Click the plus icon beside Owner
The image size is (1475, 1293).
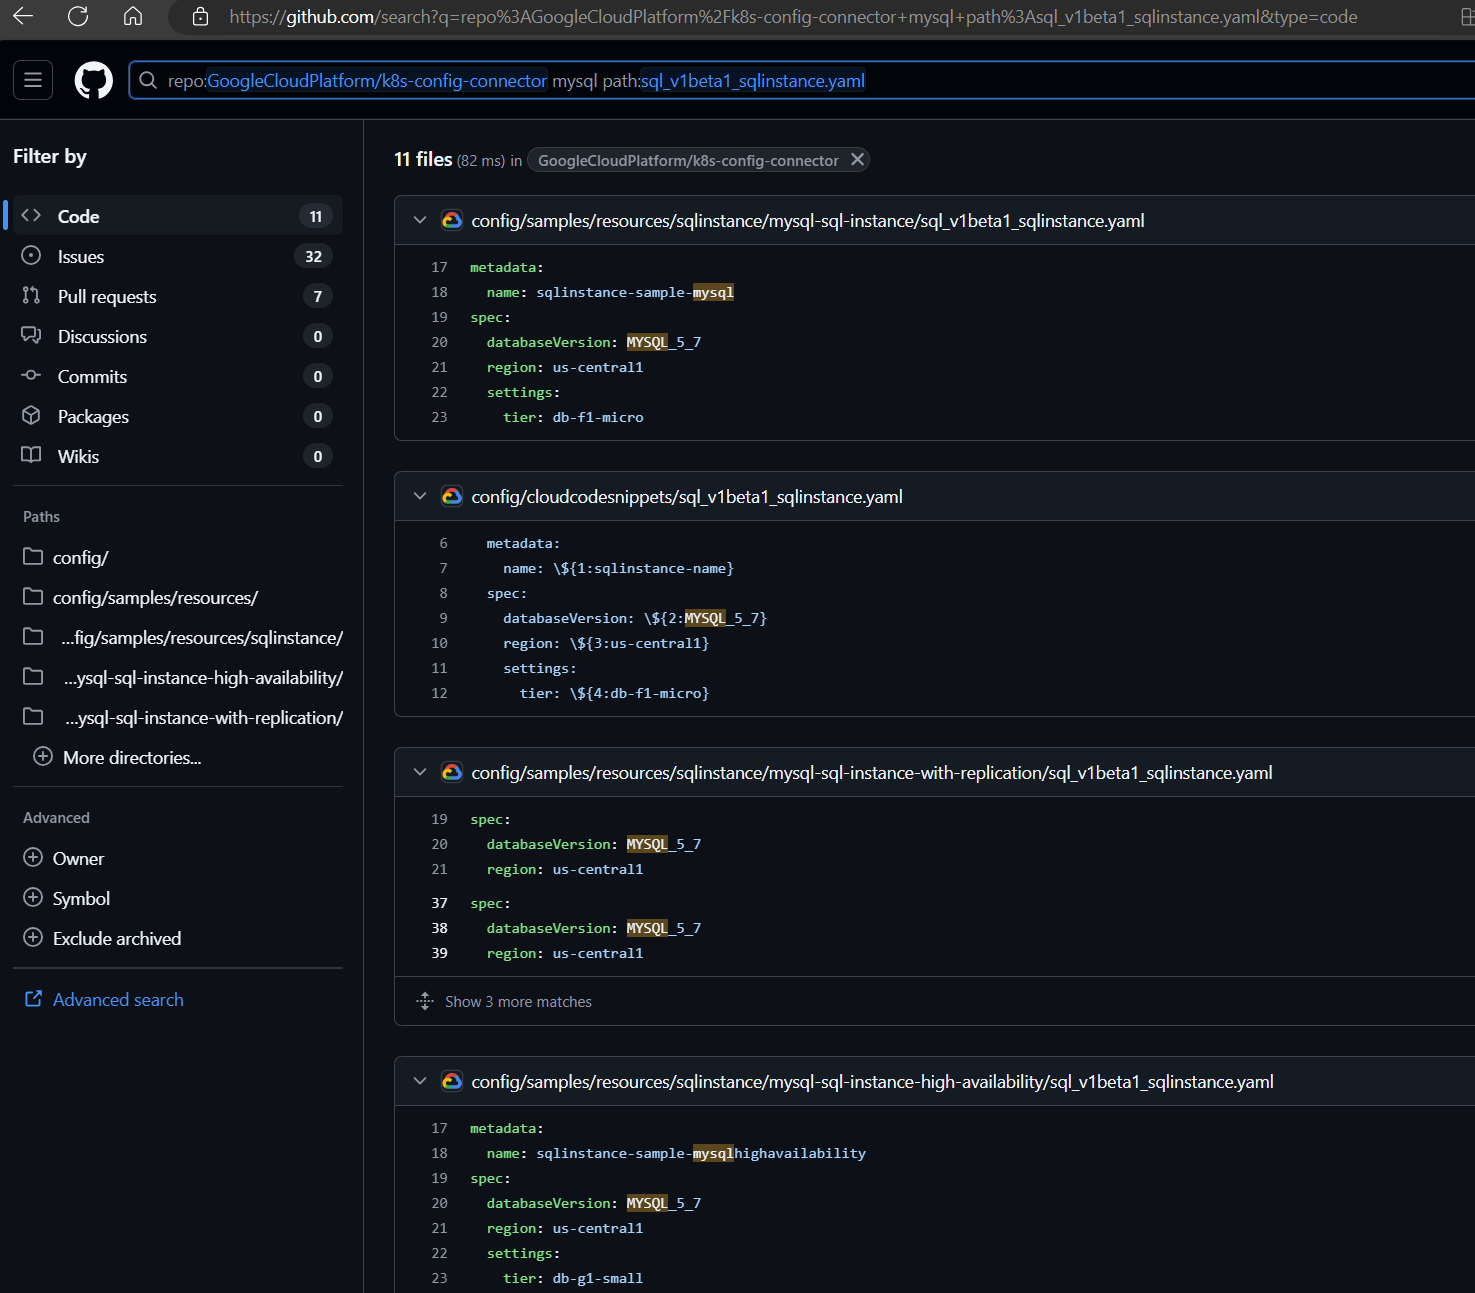click(x=33, y=858)
